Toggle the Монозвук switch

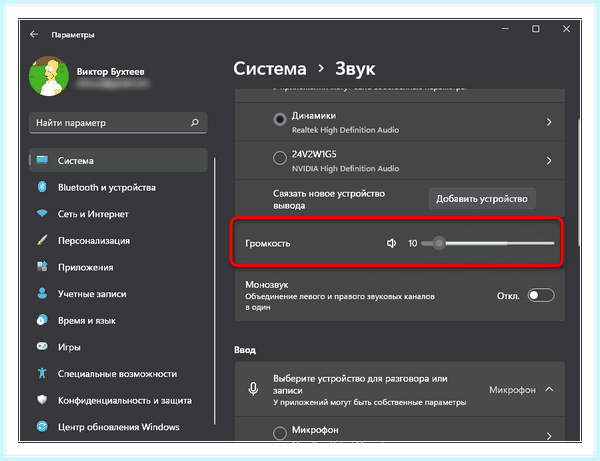tap(541, 295)
